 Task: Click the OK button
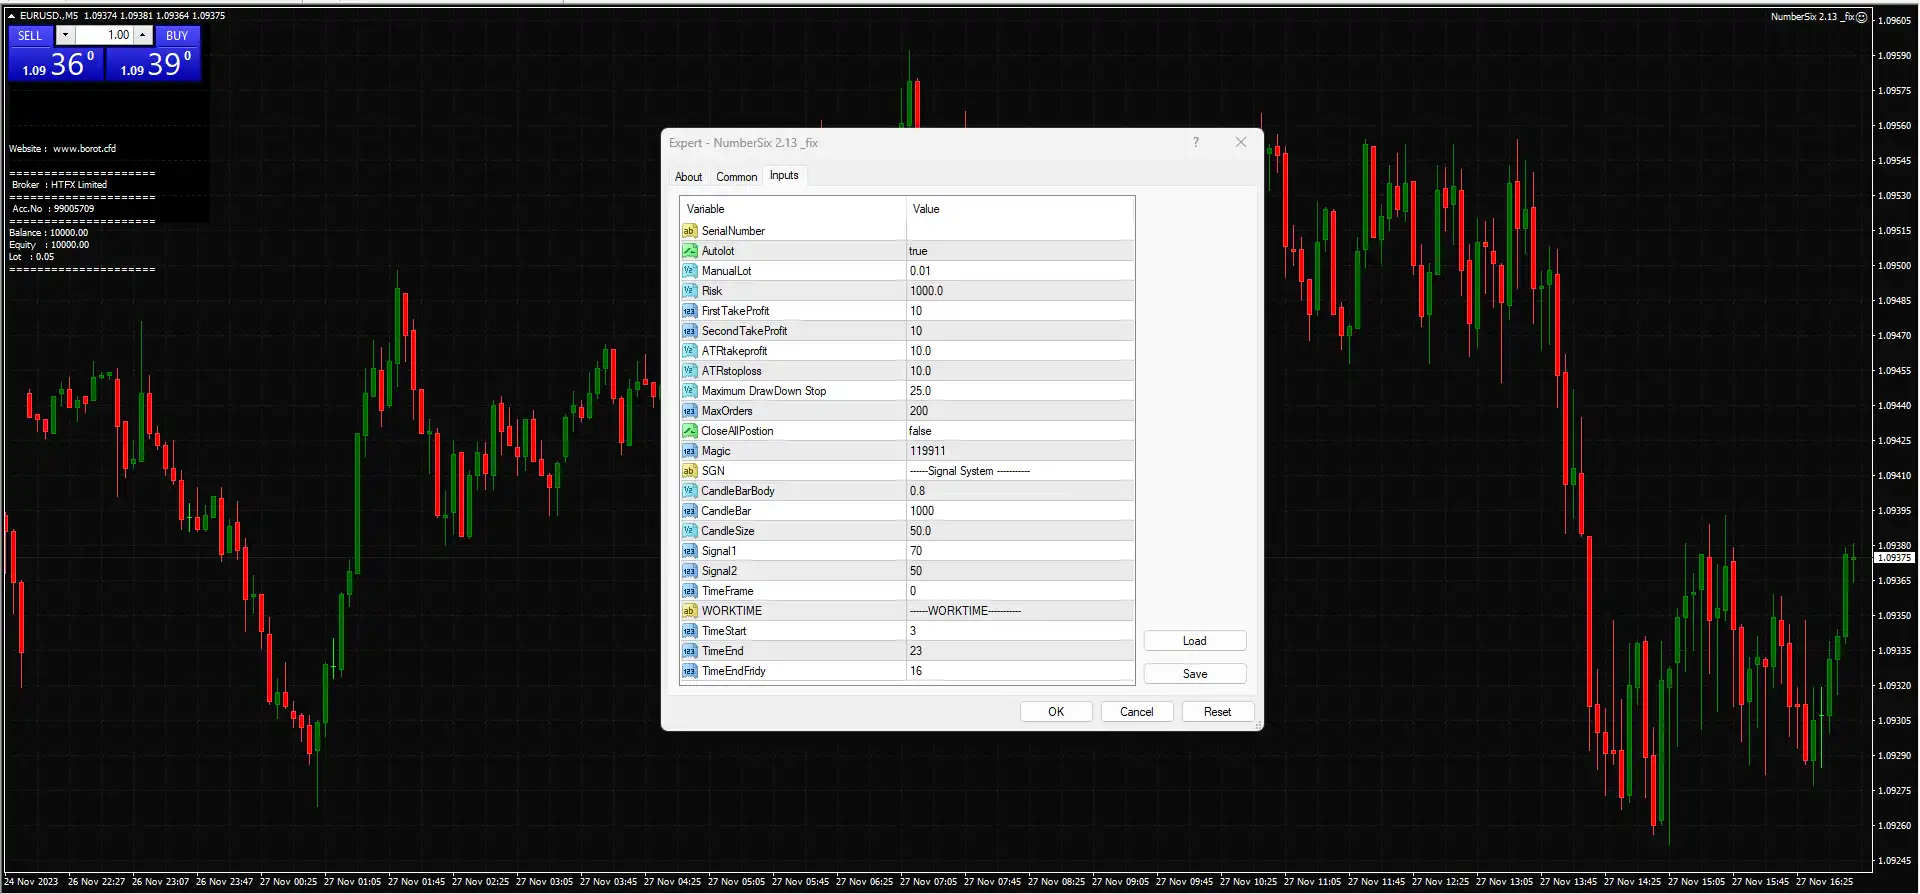tap(1055, 712)
